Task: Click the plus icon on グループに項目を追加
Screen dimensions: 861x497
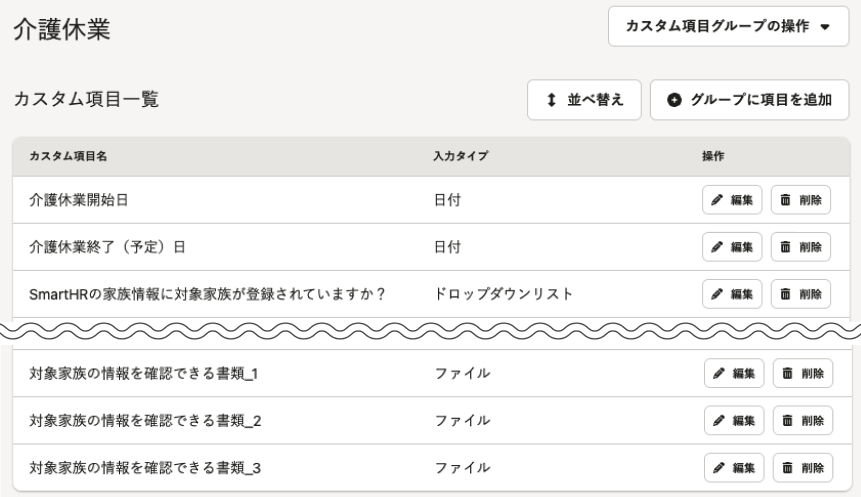Action: [674, 100]
